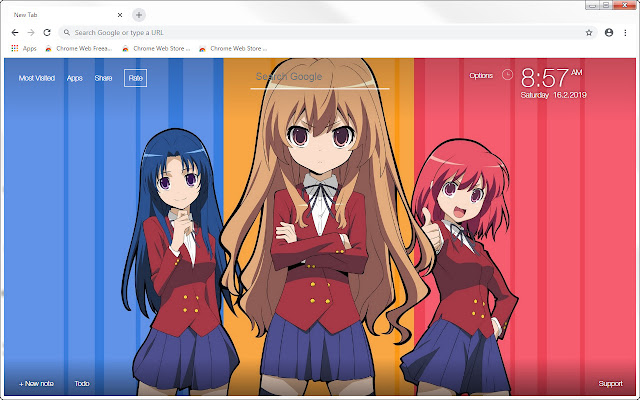Image resolution: width=640 pixels, height=400 pixels.
Task: Minimize the browser window
Action: pyautogui.click(x=592, y=5)
